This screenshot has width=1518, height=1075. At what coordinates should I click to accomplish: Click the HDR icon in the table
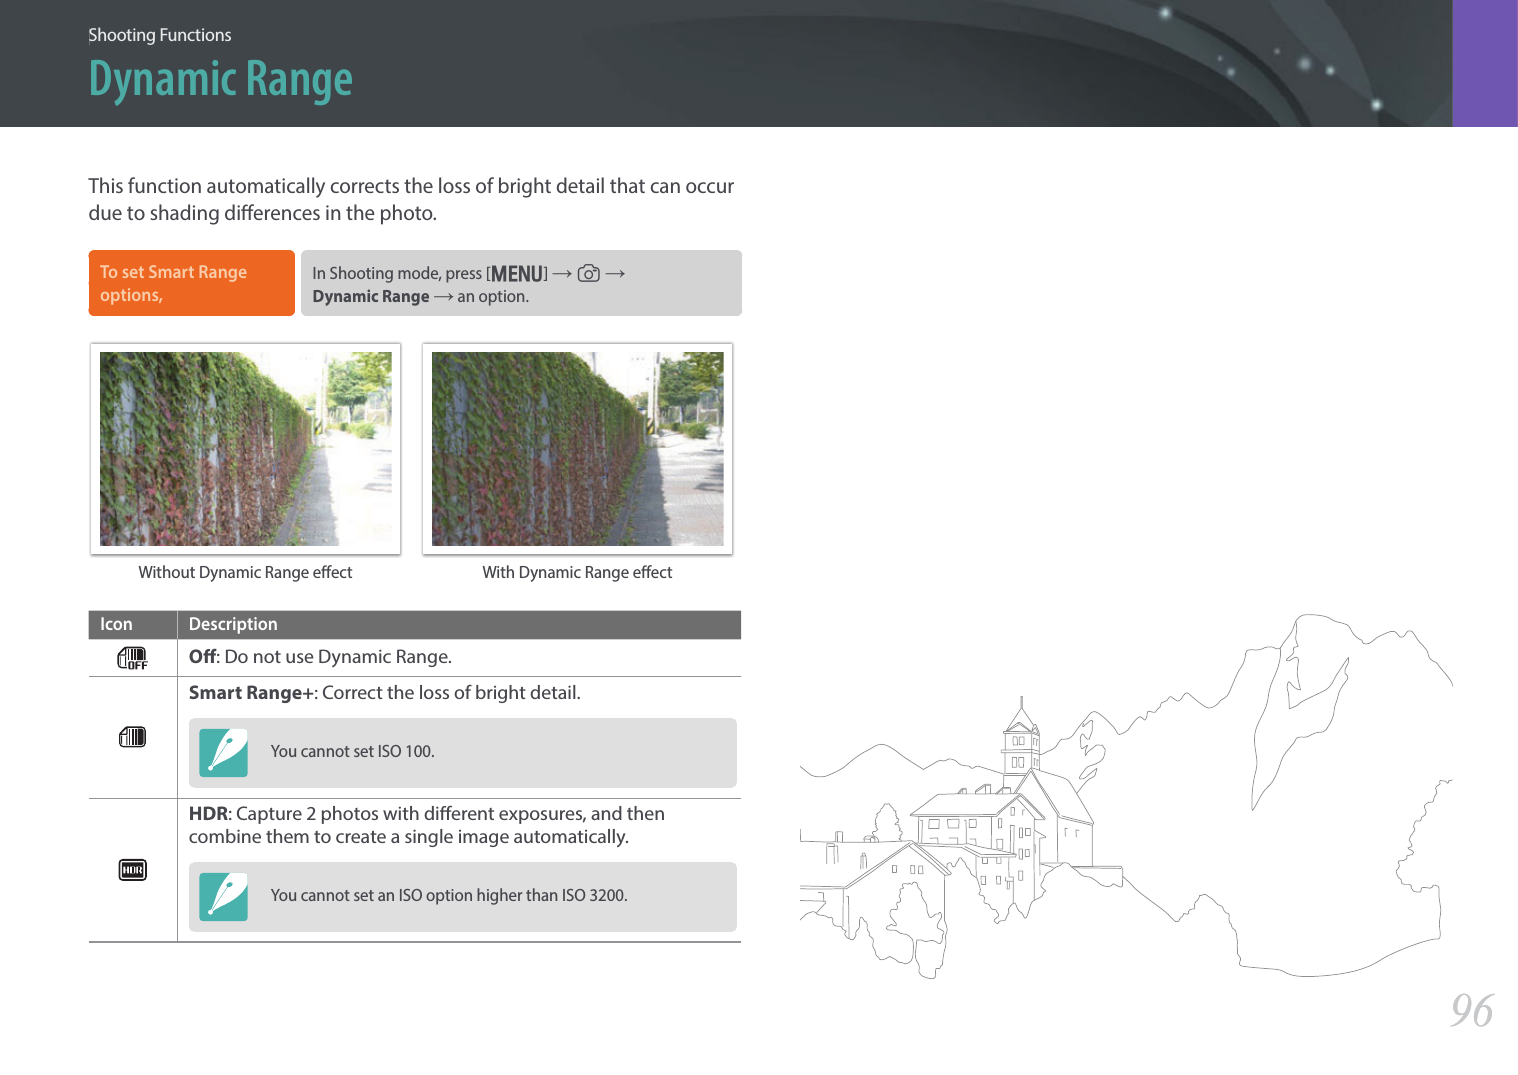click(x=132, y=870)
